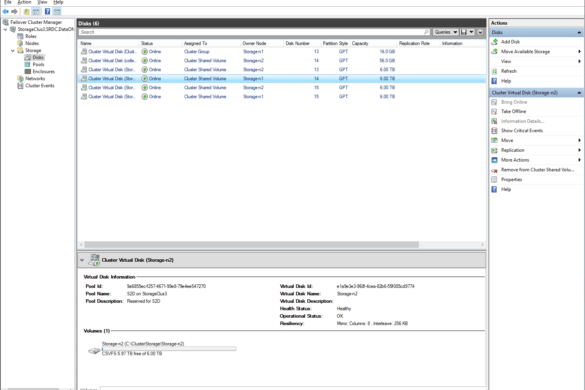Collapse the Storage tree node
The height and width of the screenshot is (390, 585).
(x=13, y=50)
